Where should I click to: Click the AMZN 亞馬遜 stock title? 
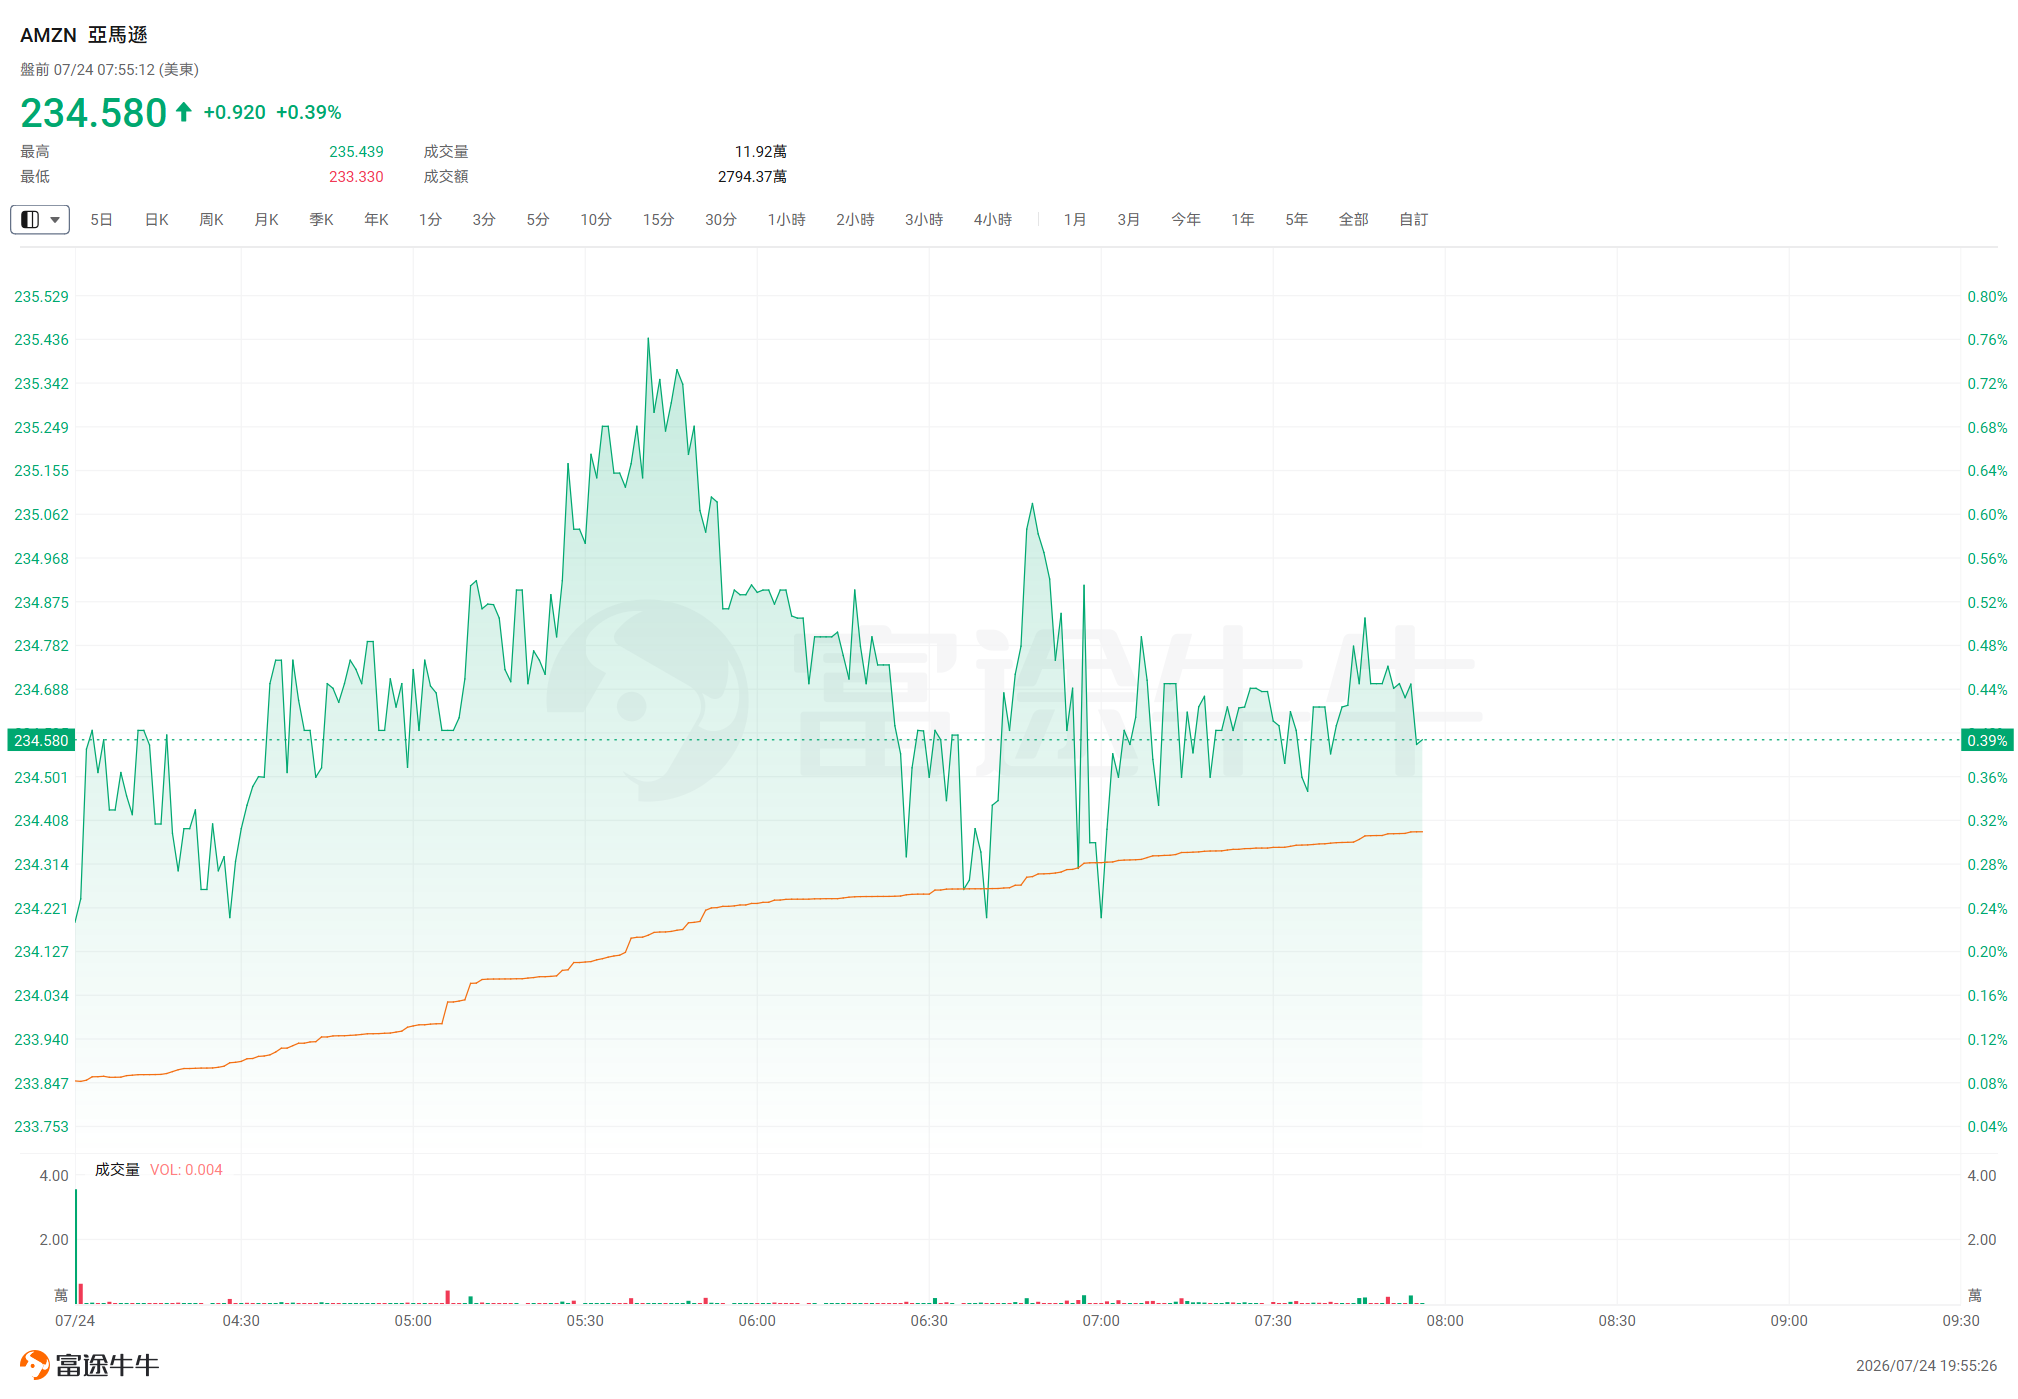pos(84,35)
